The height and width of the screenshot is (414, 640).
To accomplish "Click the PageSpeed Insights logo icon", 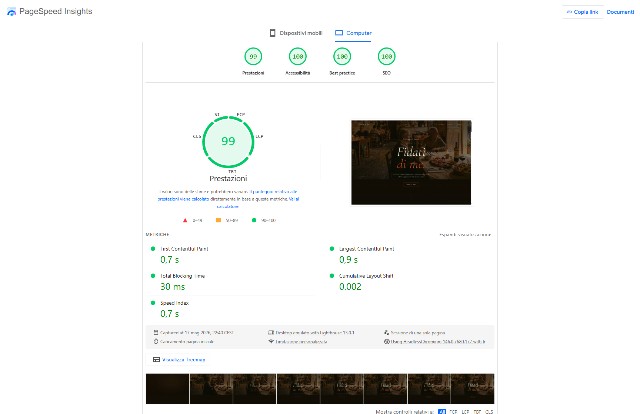I will [x=11, y=12].
